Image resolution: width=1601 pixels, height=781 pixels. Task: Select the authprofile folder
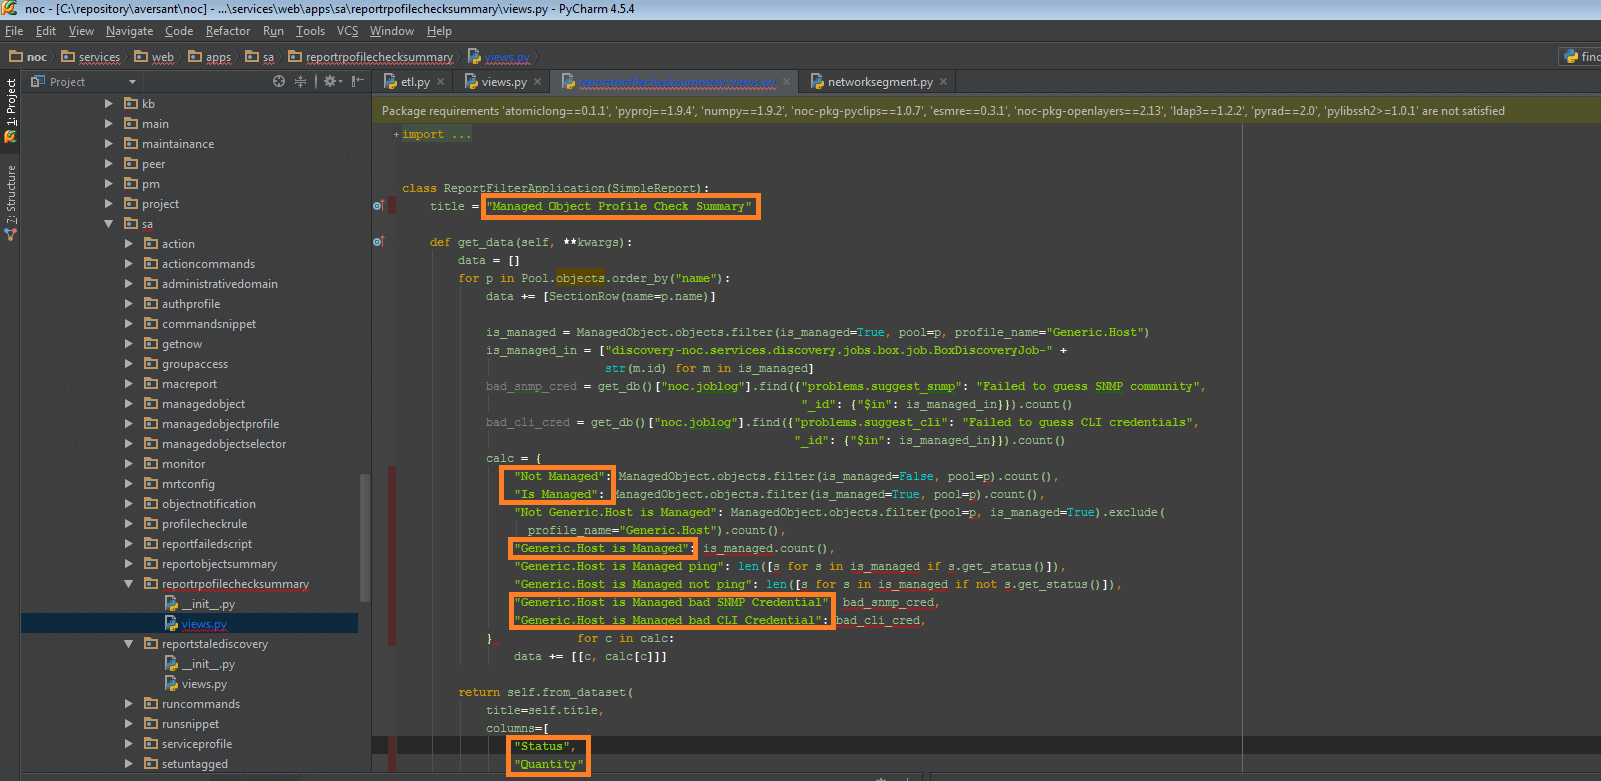coord(191,304)
